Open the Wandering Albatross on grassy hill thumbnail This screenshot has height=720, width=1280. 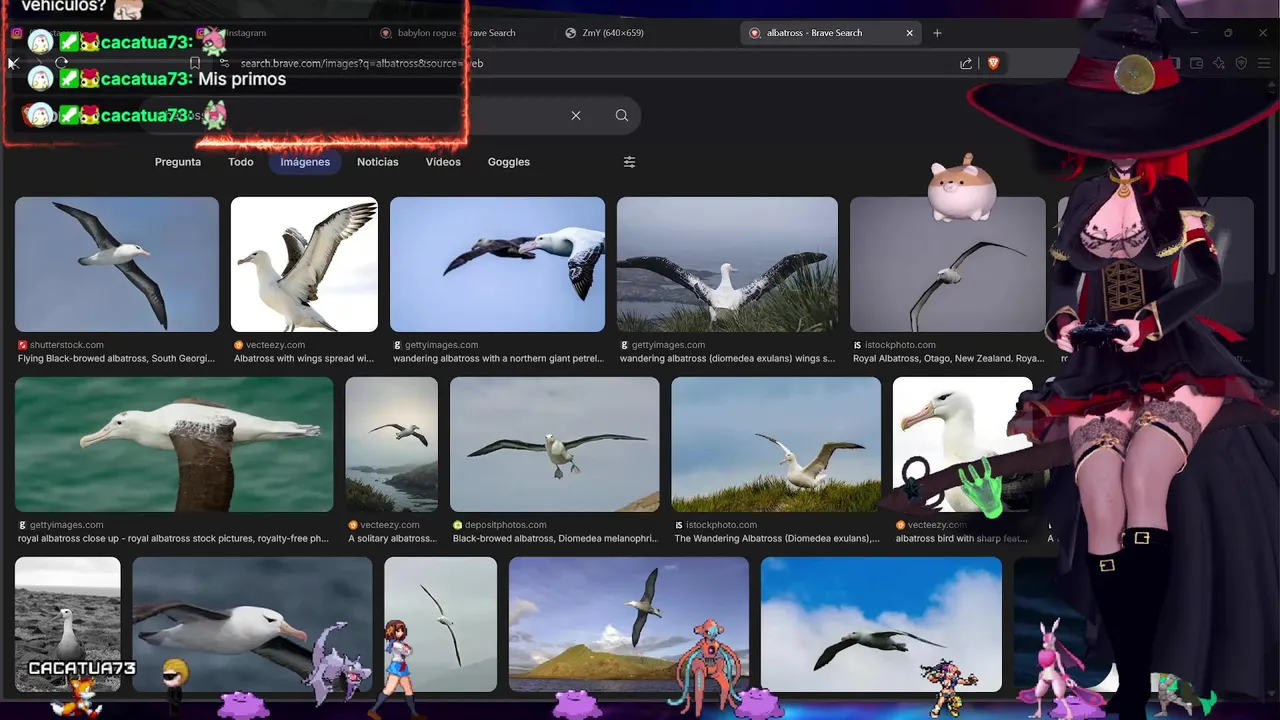tap(776, 444)
